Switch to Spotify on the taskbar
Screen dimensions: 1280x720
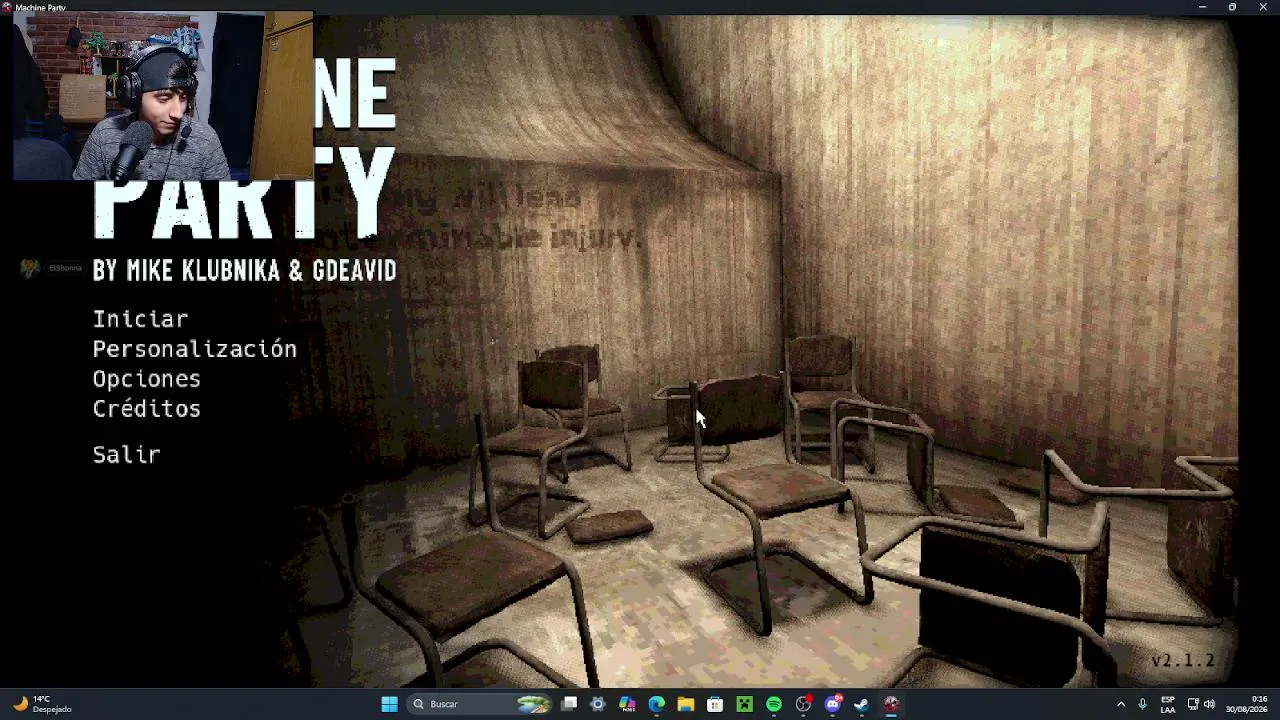click(774, 704)
